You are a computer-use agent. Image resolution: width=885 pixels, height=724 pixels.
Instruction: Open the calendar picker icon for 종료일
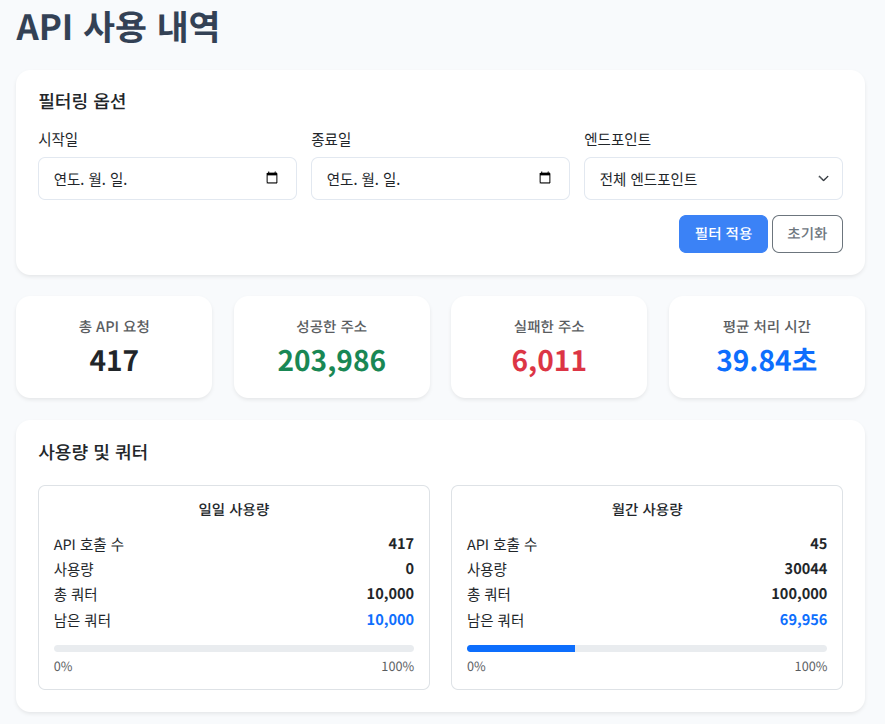click(x=545, y=179)
